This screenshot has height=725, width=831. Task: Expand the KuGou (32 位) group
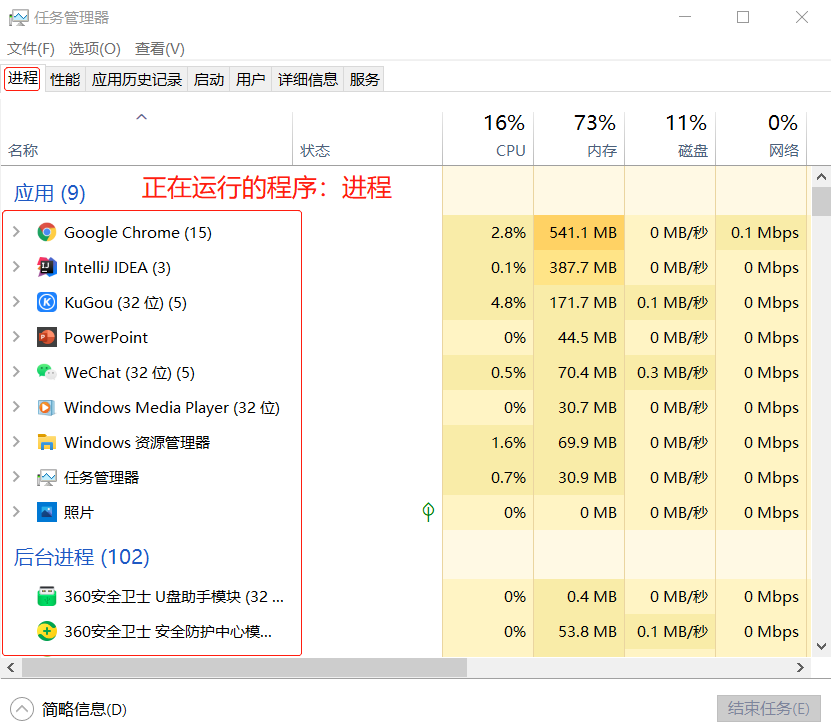tap(16, 302)
